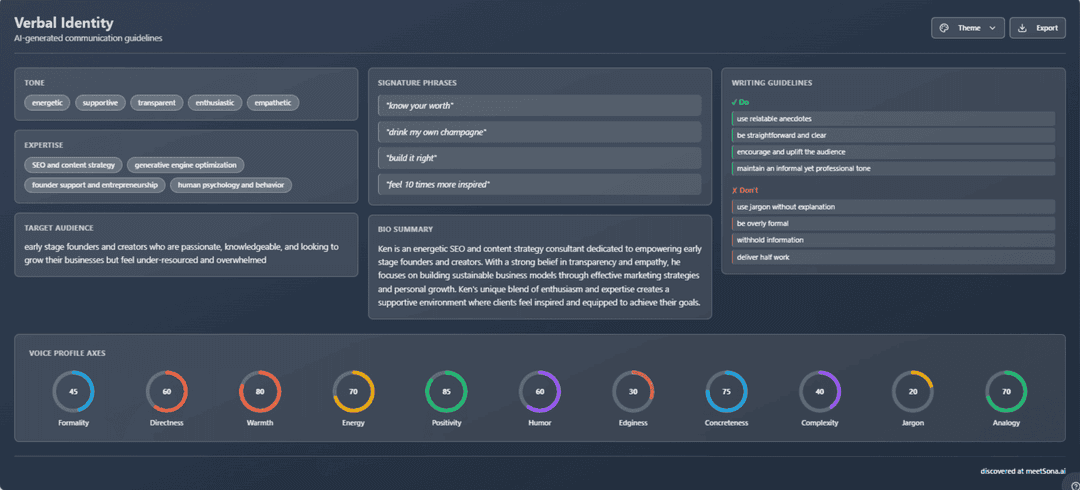The width and height of the screenshot is (1080, 490).
Task: Click the "deliver half work" item
Action: click(893, 257)
